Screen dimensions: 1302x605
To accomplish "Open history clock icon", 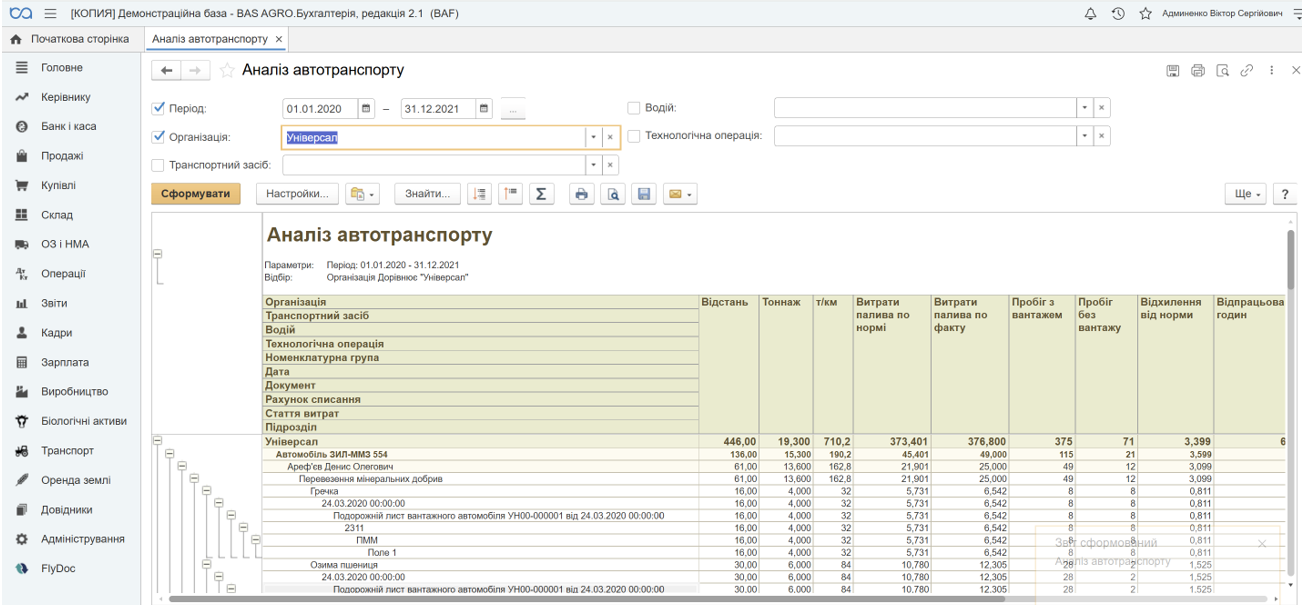I will tap(1119, 13).
